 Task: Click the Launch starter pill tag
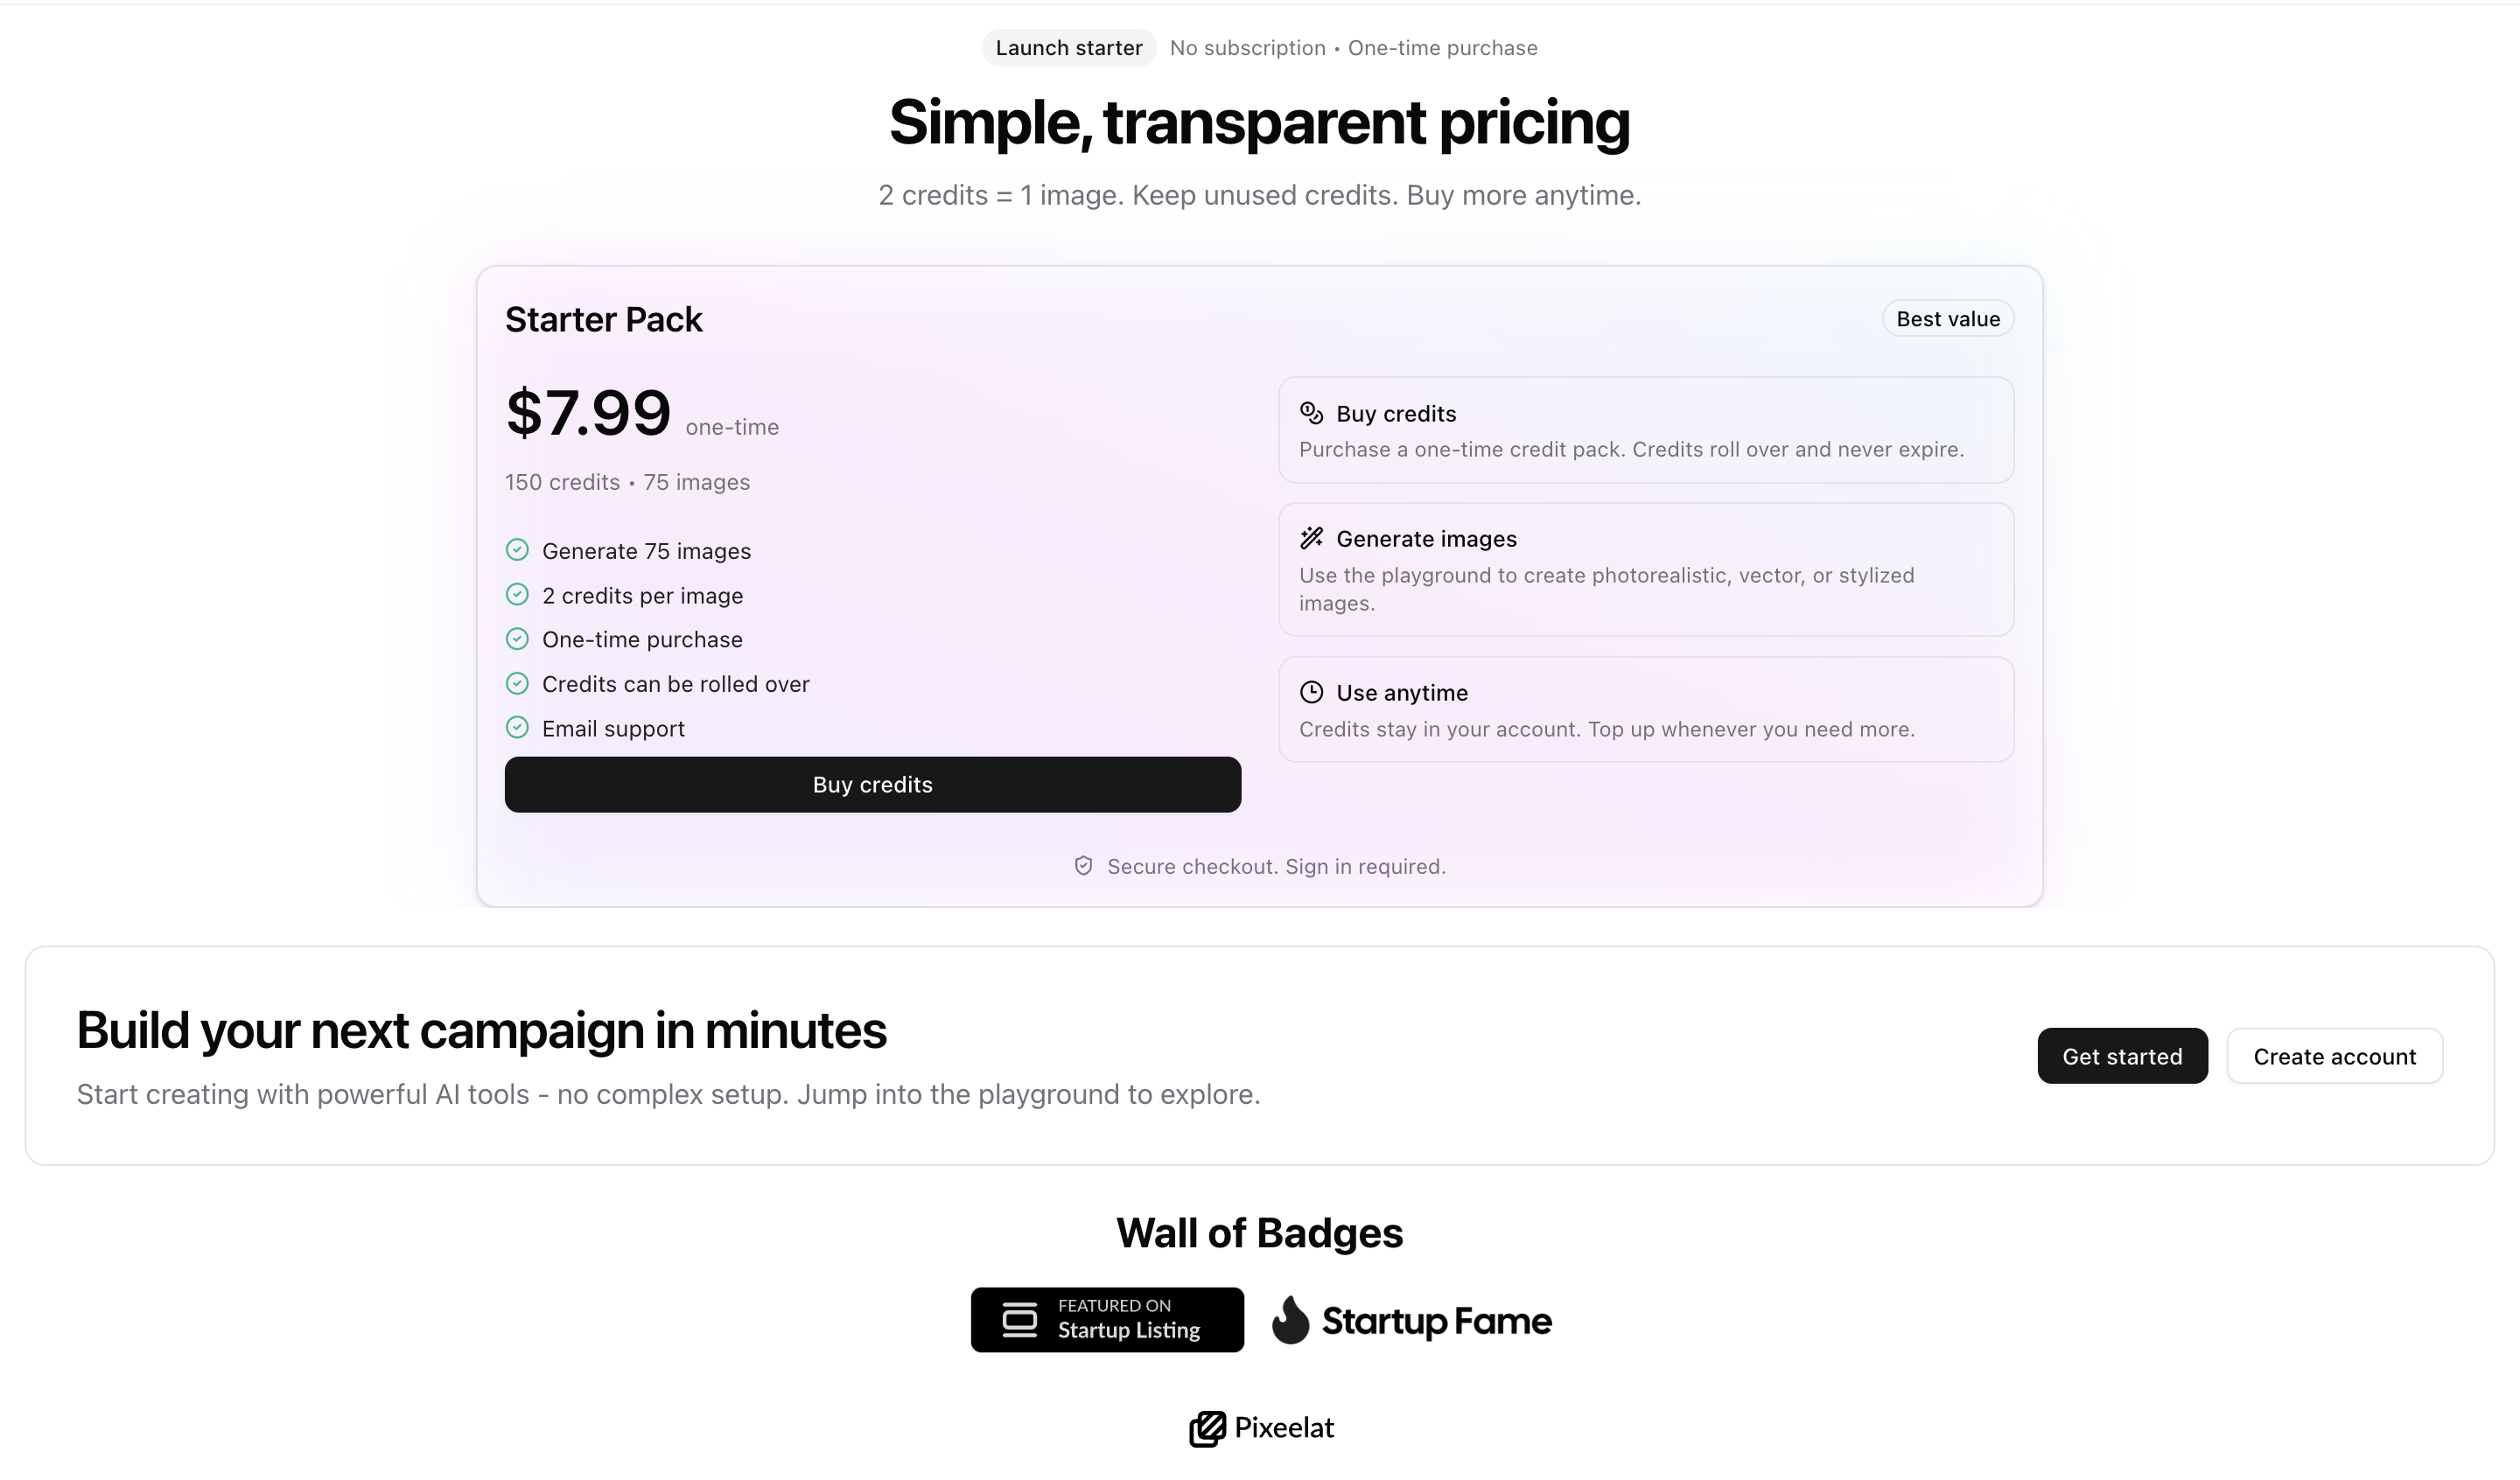point(1068,48)
